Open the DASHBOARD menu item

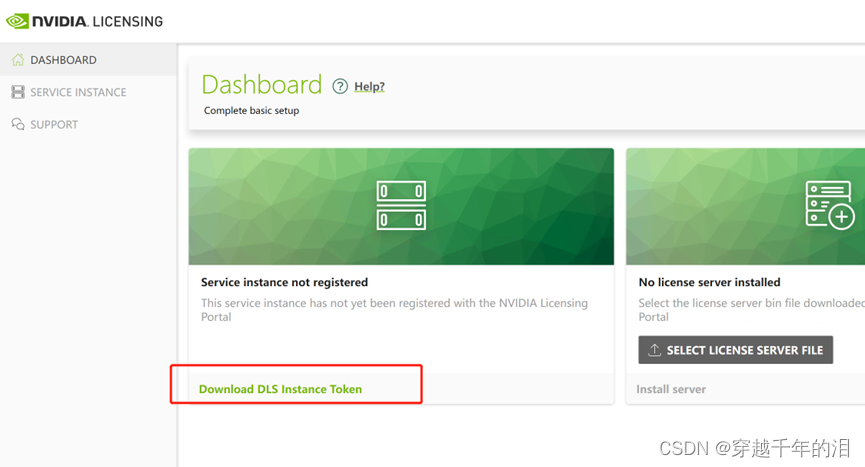pyautogui.click(x=88, y=60)
